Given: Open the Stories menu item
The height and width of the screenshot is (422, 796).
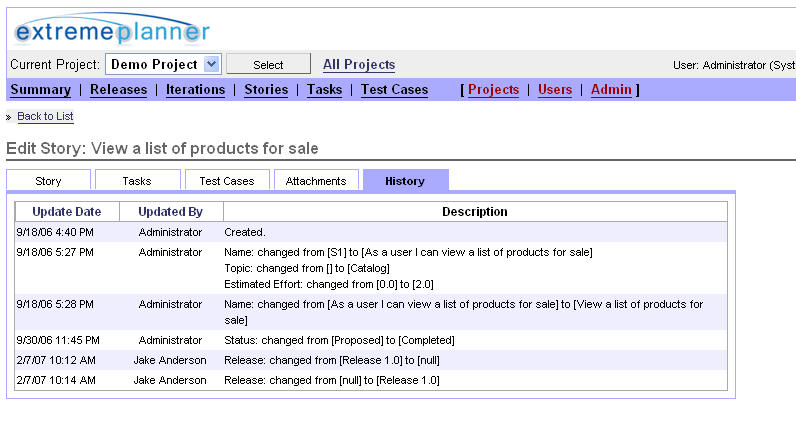Looking at the screenshot, I should 266,90.
